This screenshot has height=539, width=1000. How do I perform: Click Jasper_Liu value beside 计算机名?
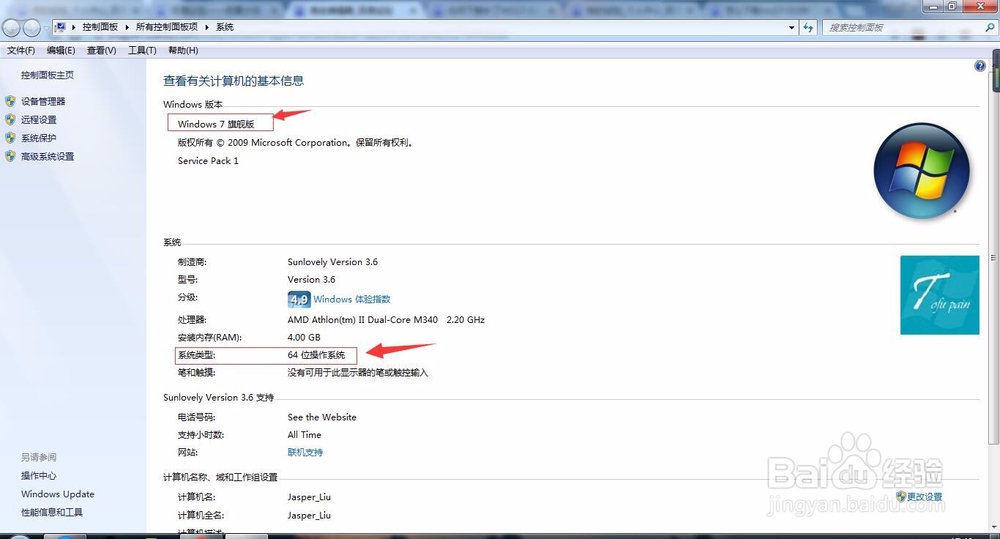[309, 497]
